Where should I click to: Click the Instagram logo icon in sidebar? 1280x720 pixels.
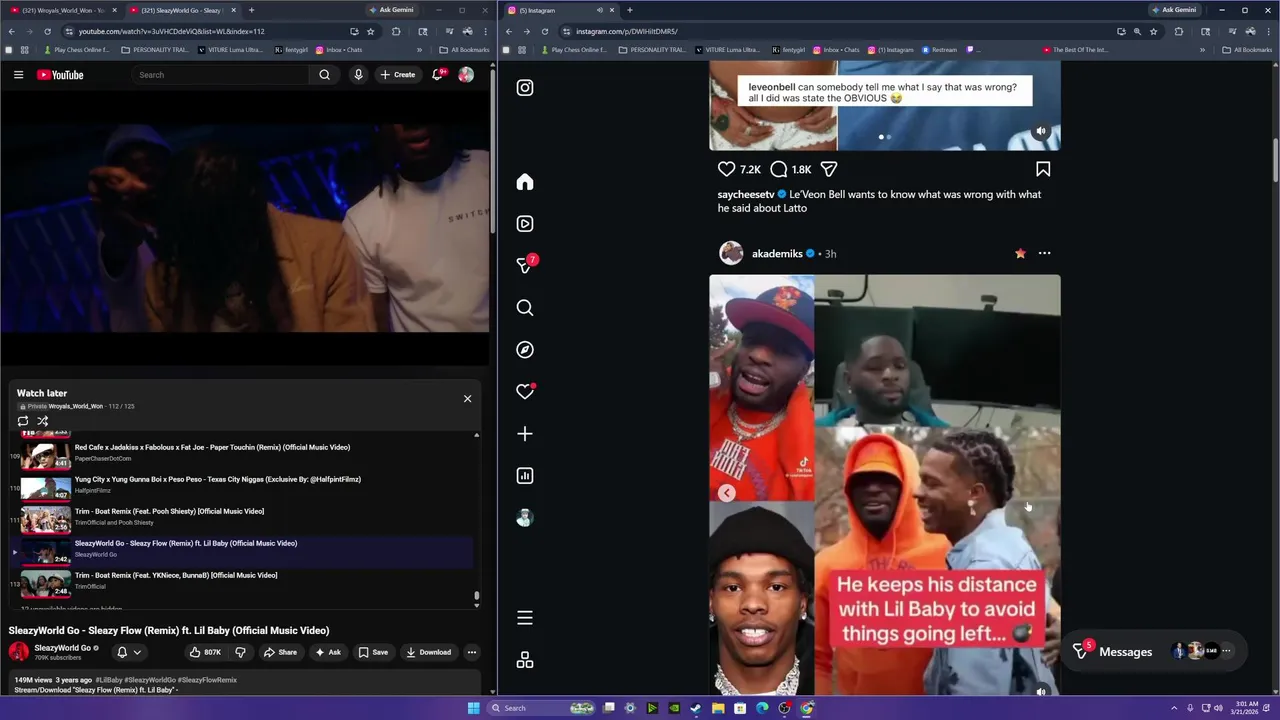pyautogui.click(x=525, y=88)
